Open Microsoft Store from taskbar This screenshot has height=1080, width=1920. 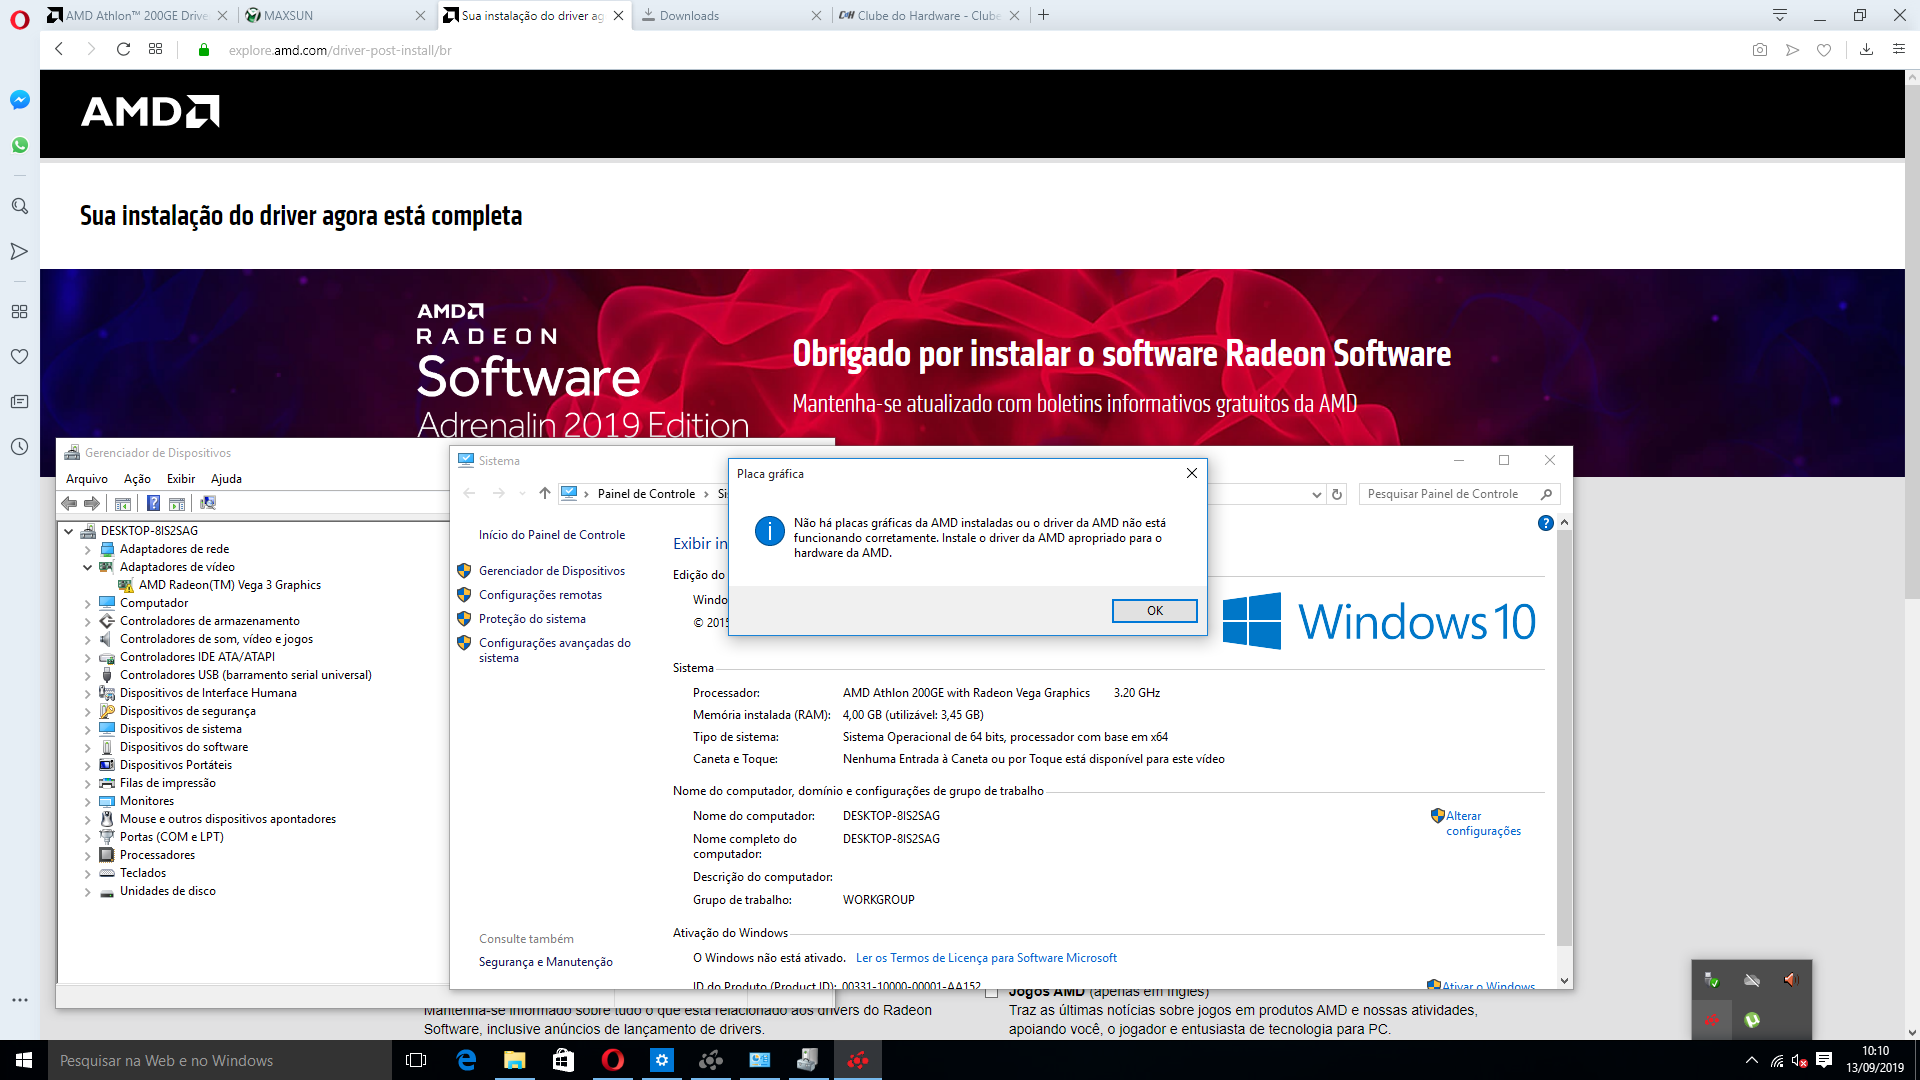point(563,1060)
